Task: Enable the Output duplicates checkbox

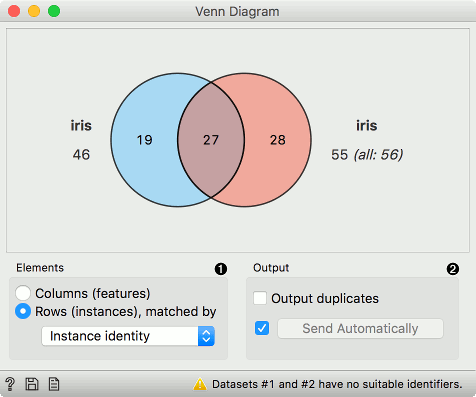Action: click(x=260, y=298)
